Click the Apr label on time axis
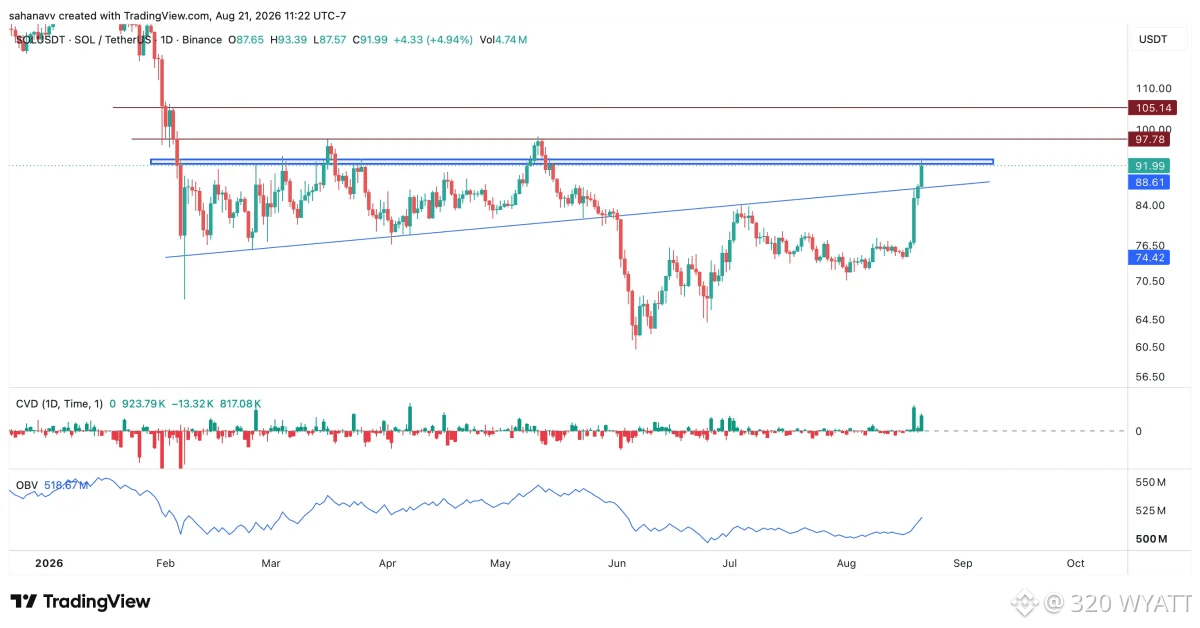Image resolution: width=1200 pixels, height=628 pixels. point(388,563)
